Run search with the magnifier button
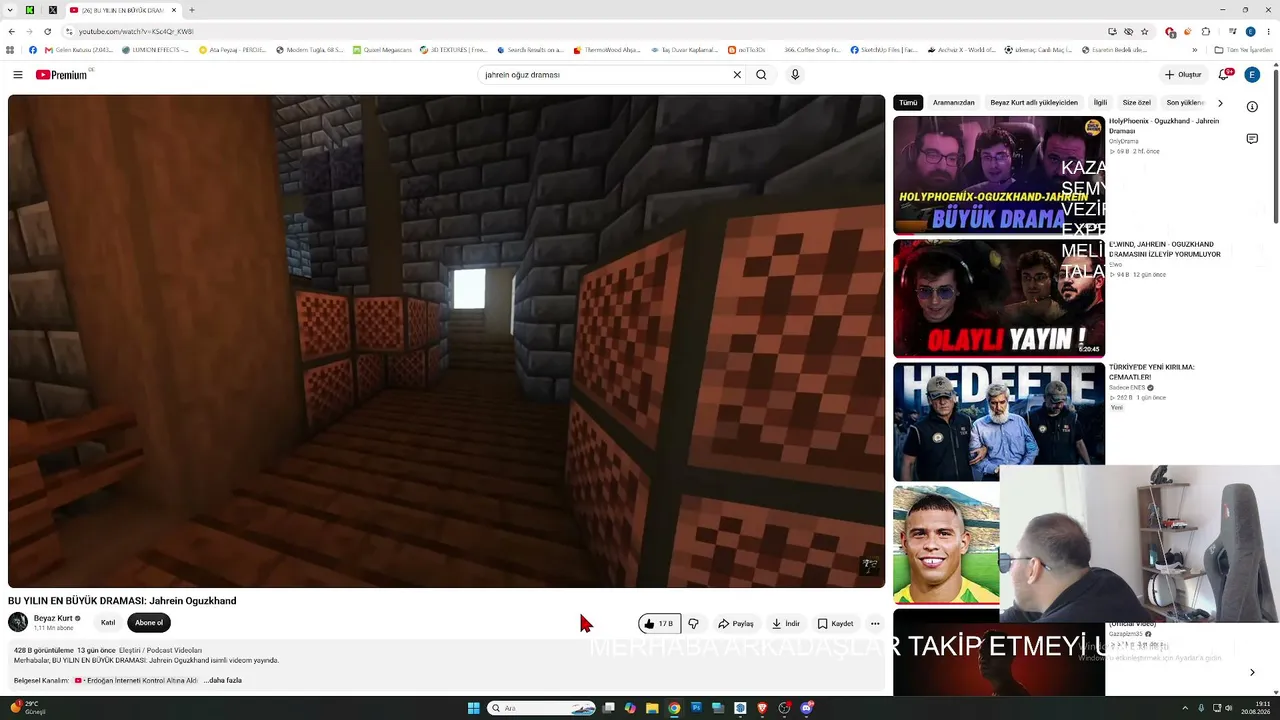 [761, 75]
